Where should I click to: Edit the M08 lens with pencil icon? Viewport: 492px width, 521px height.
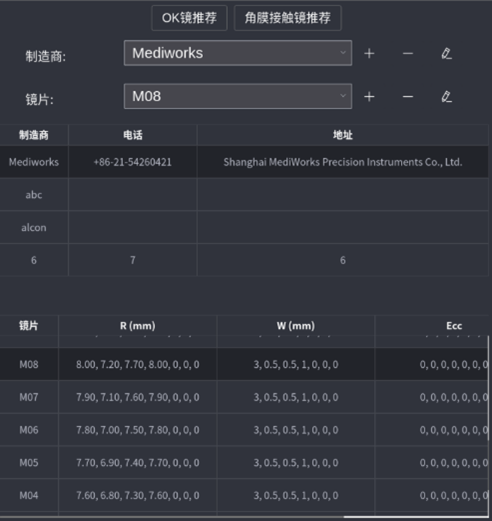[x=446, y=97]
